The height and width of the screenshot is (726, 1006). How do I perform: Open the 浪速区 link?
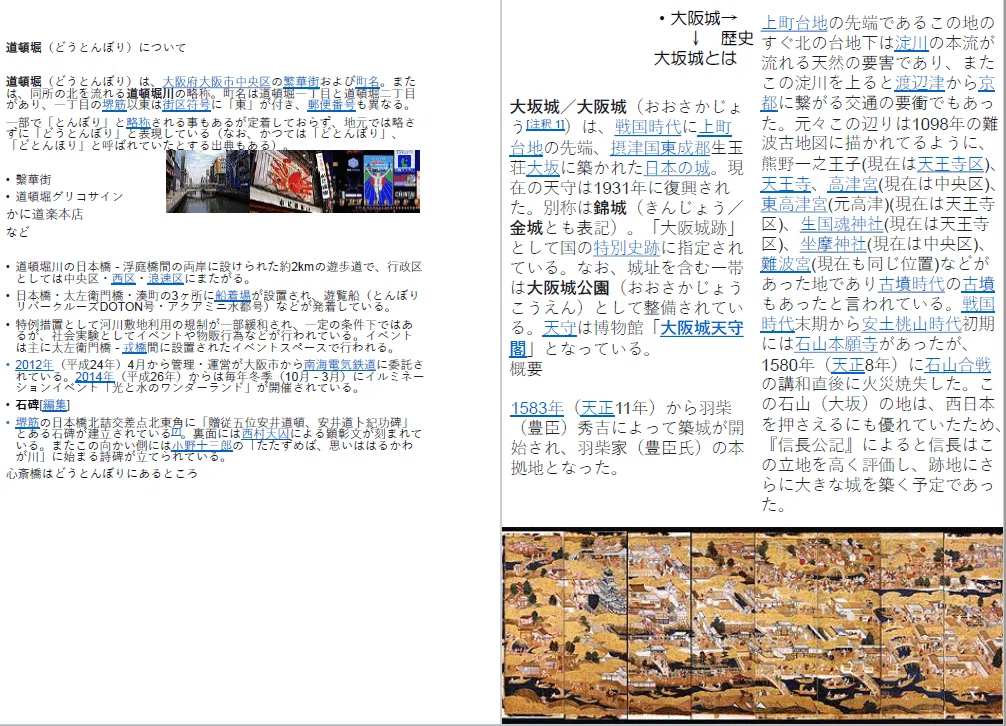[166, 278]
